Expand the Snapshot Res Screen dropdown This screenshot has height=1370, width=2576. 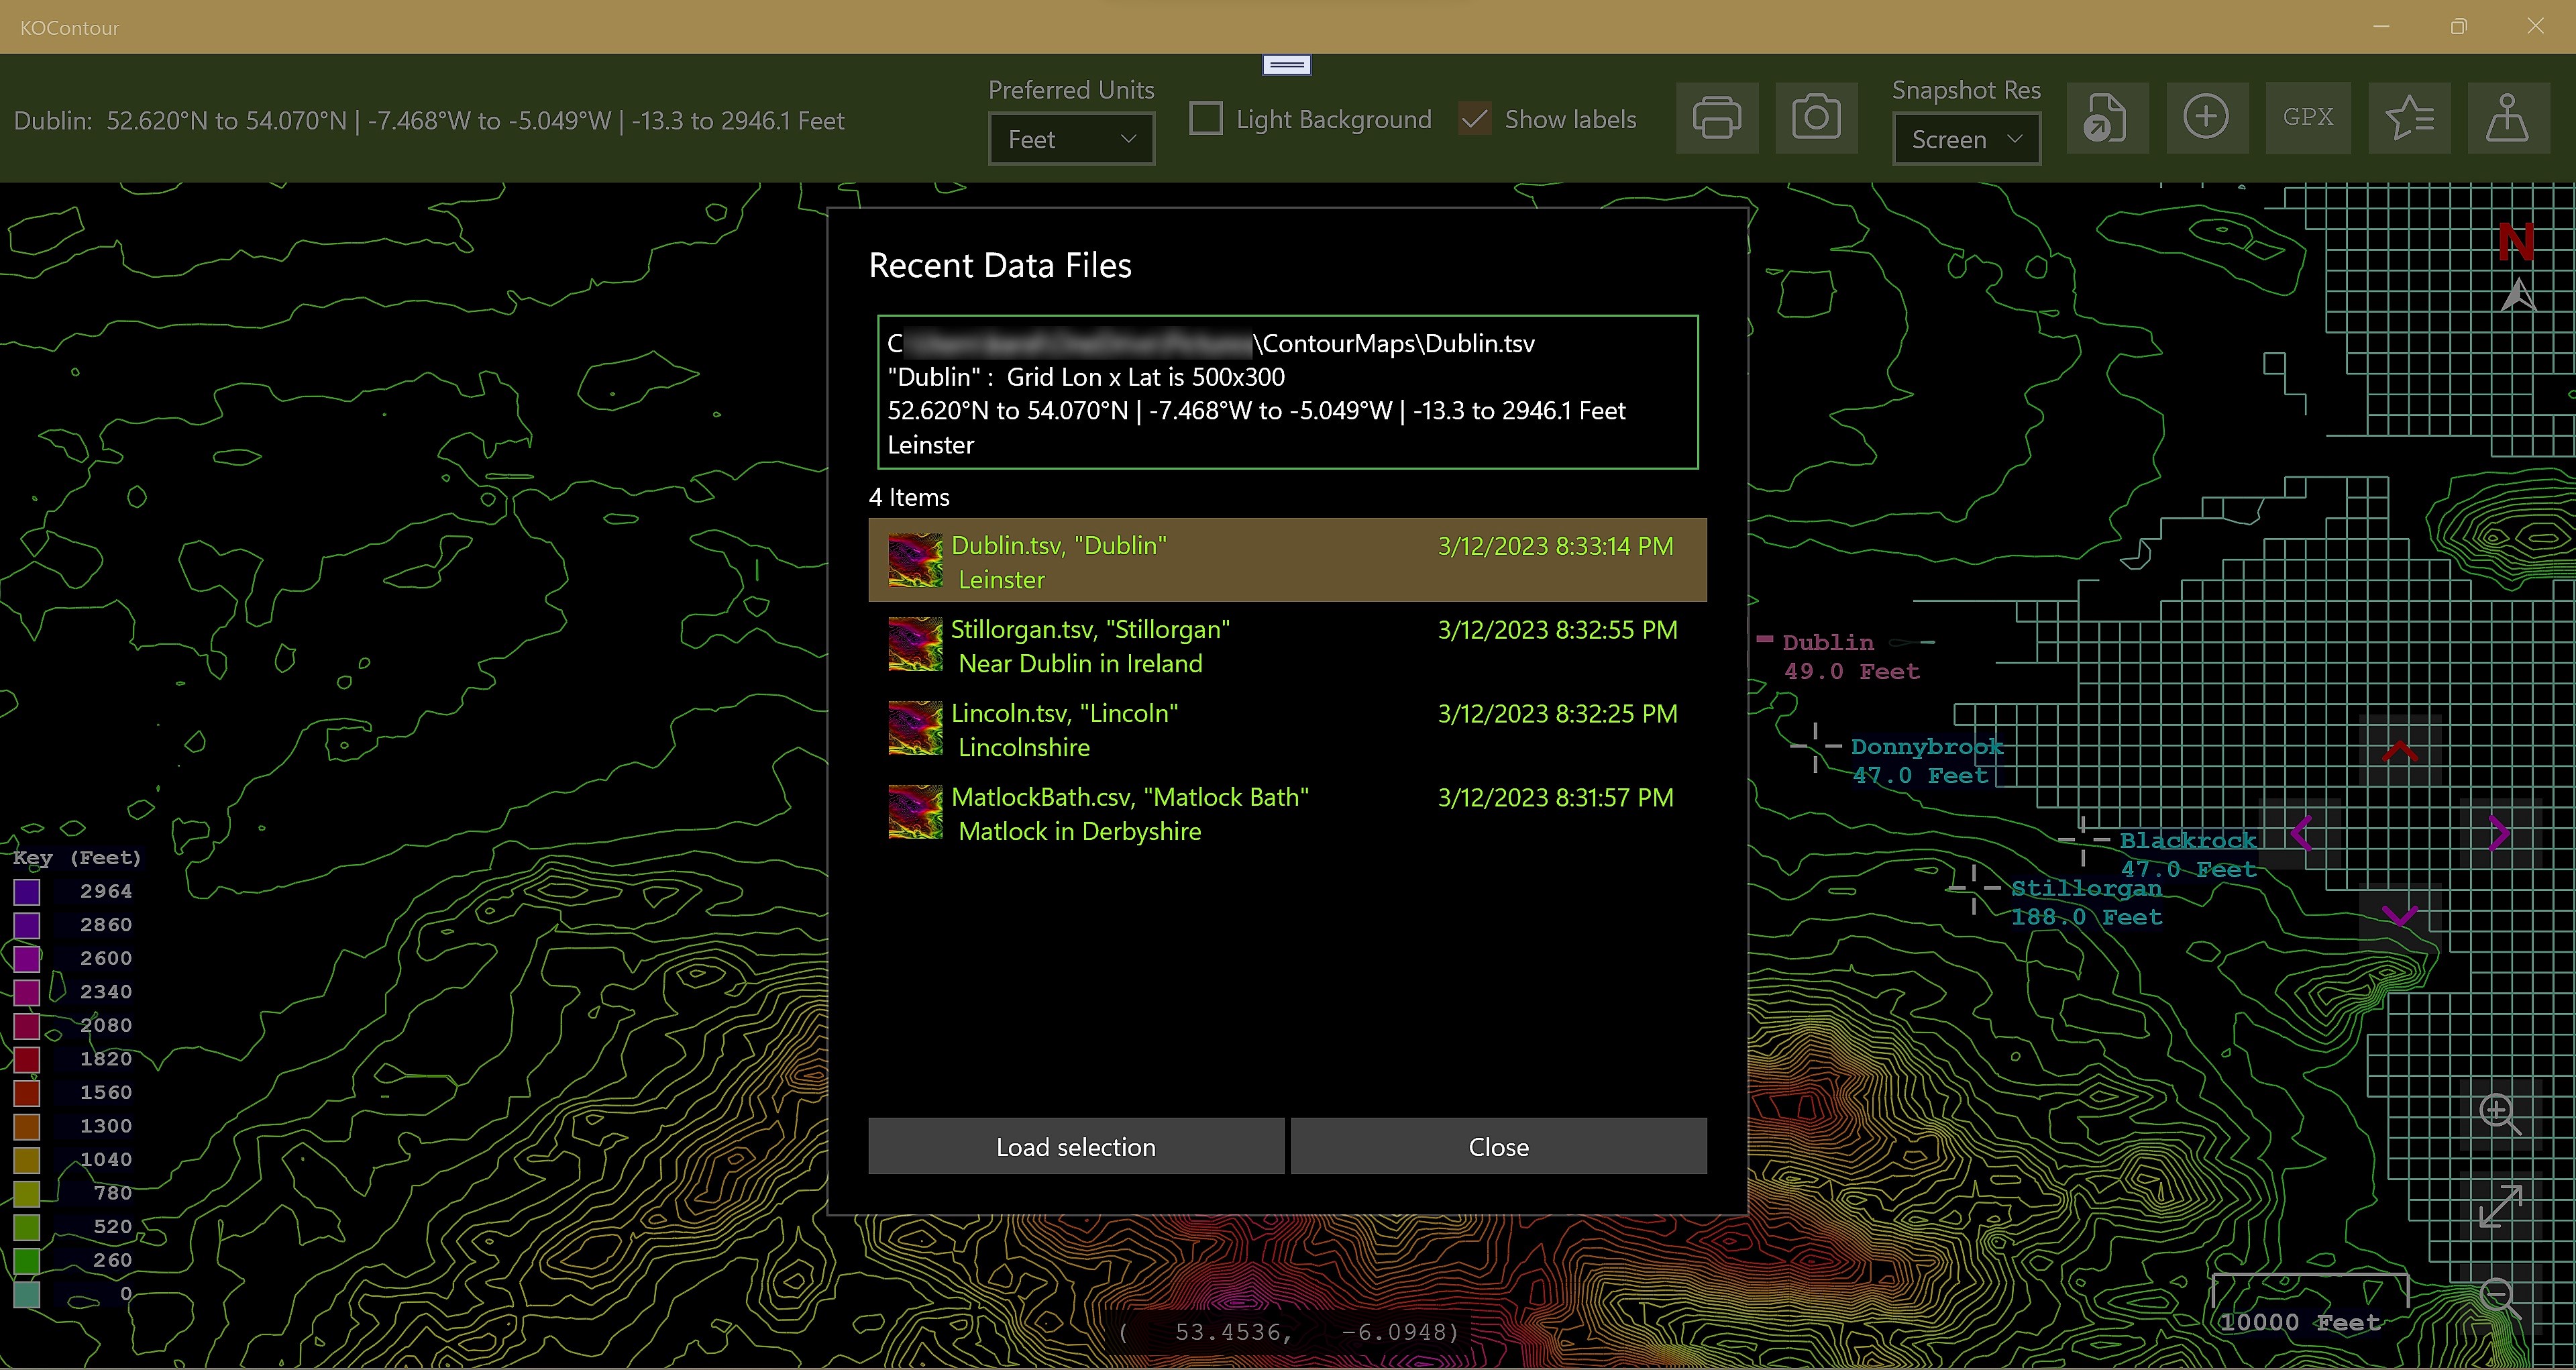point(1966,139)
